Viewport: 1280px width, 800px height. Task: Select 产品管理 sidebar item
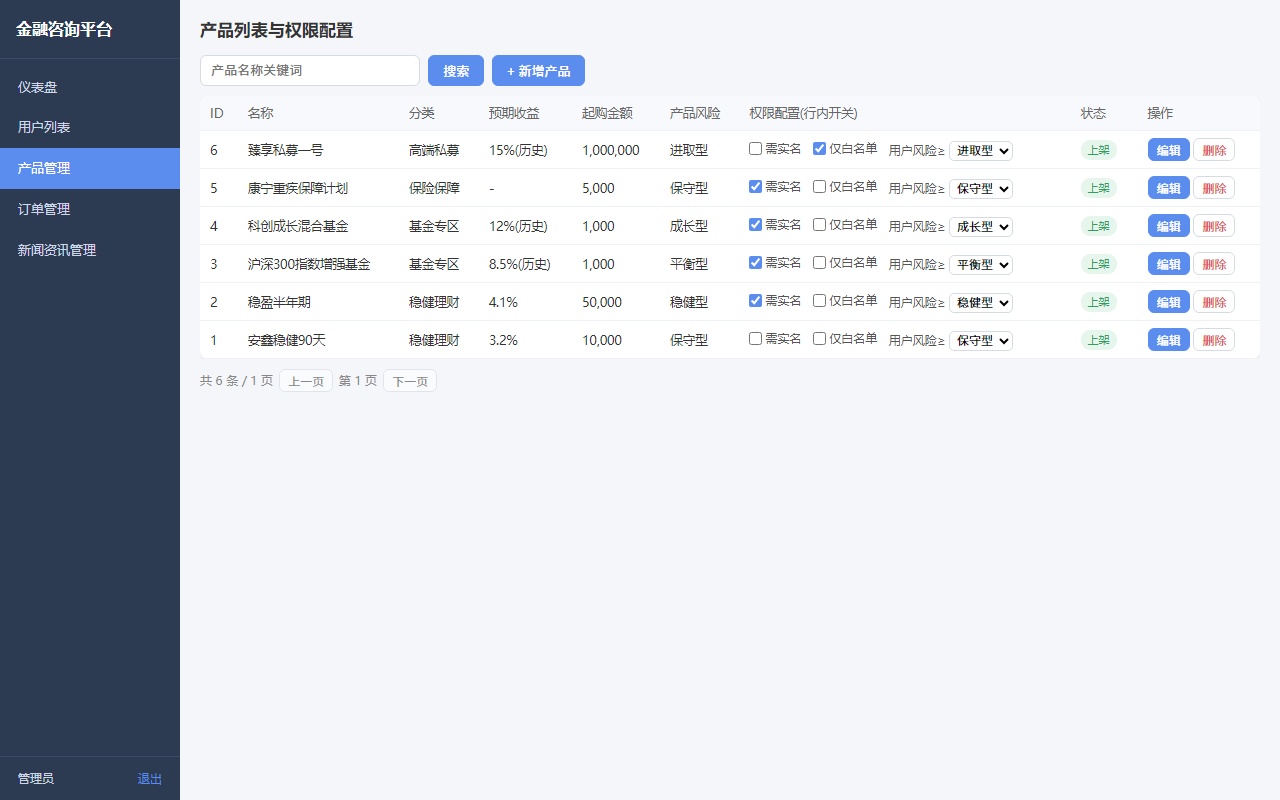click(90, 169)
